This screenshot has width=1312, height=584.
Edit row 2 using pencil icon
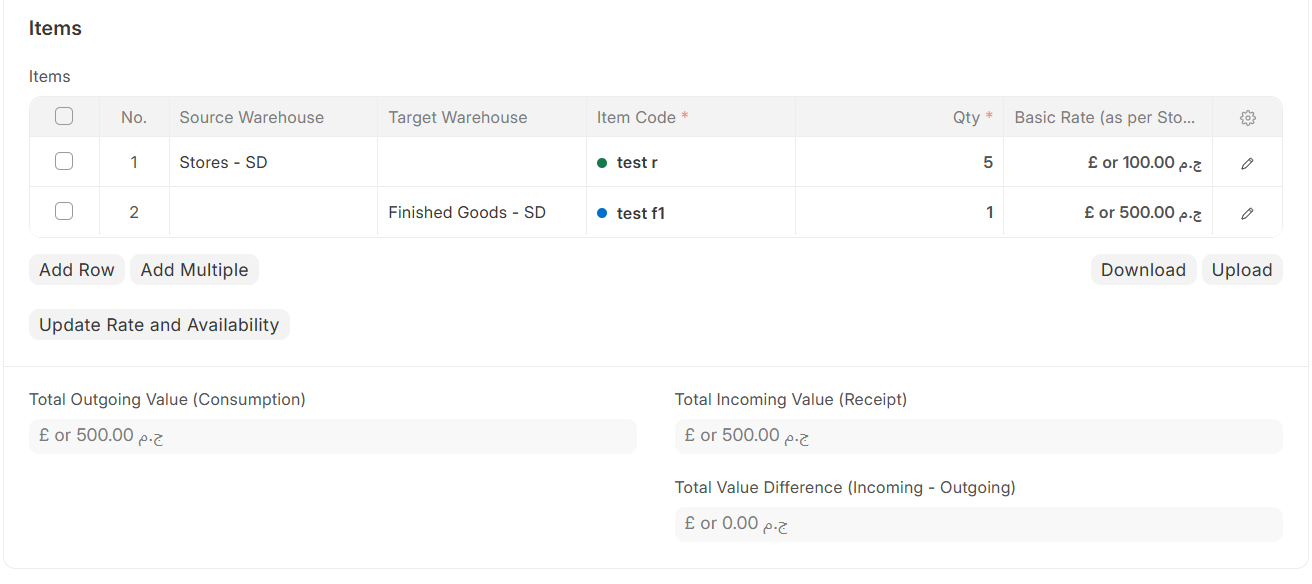click(x=1247, y=213)
